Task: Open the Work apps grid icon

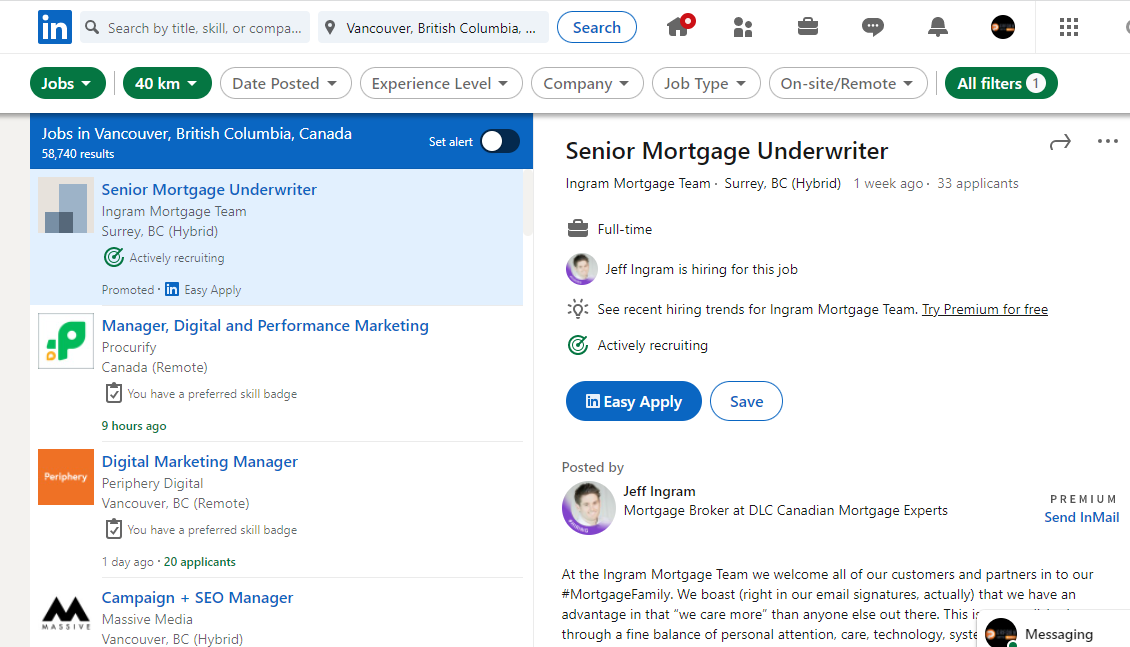Action: tap(1069, 27)
